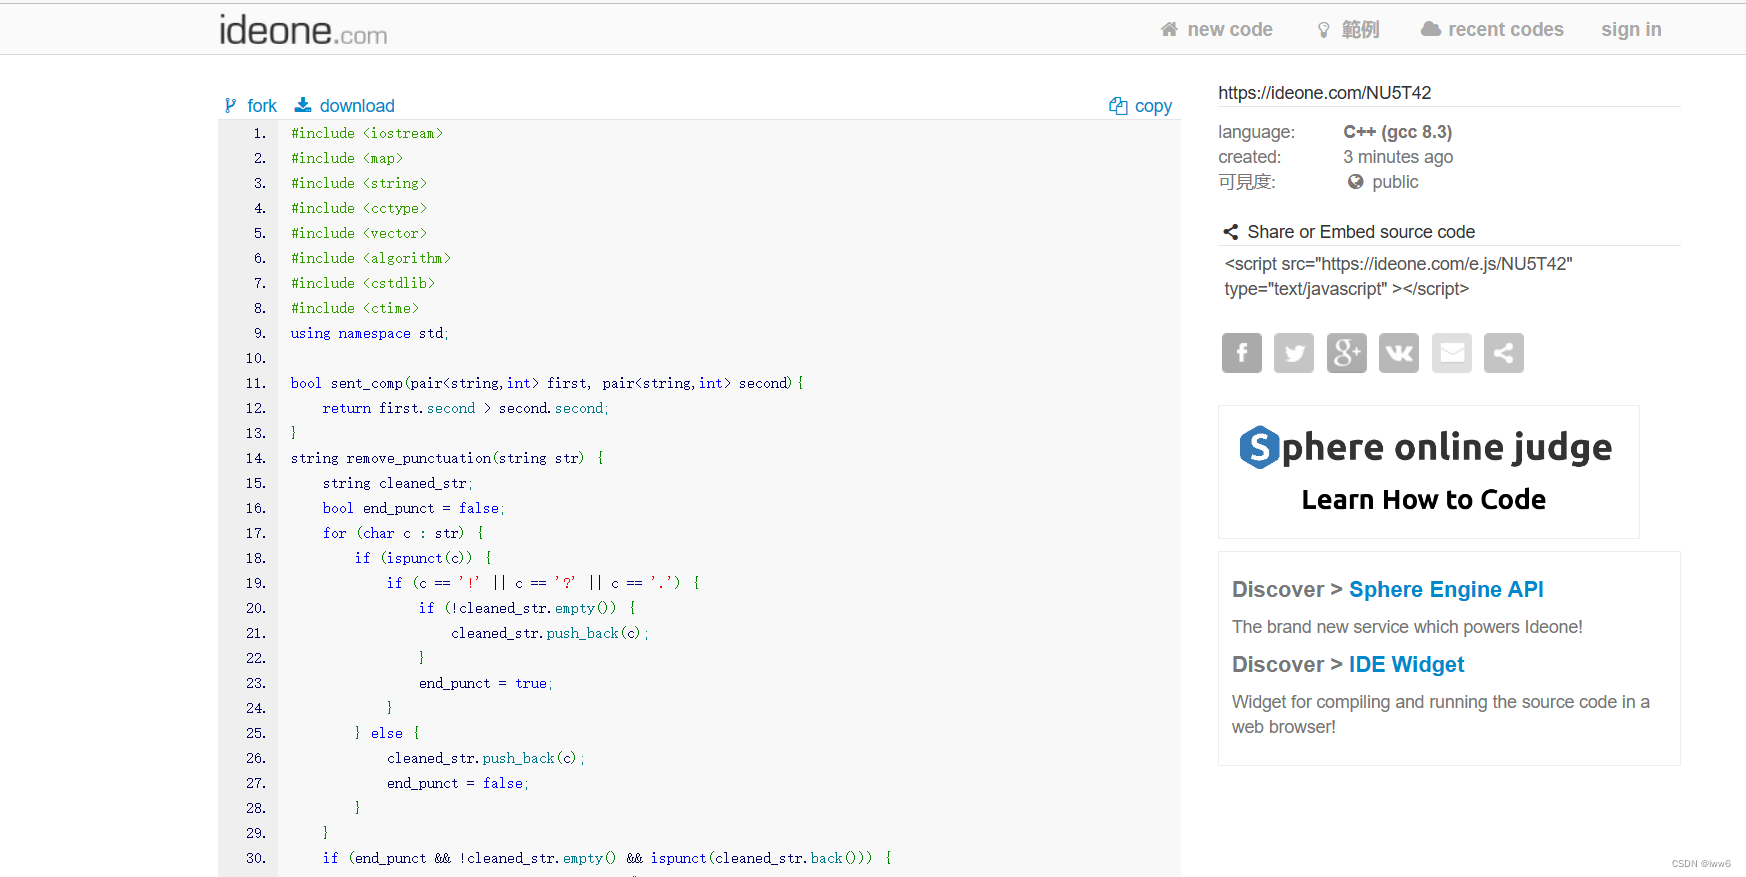This screenshot has width=1746, height=877.
Task: Click the home icon beside new code
Action: pyautogui.click(x=1169, y=30)
